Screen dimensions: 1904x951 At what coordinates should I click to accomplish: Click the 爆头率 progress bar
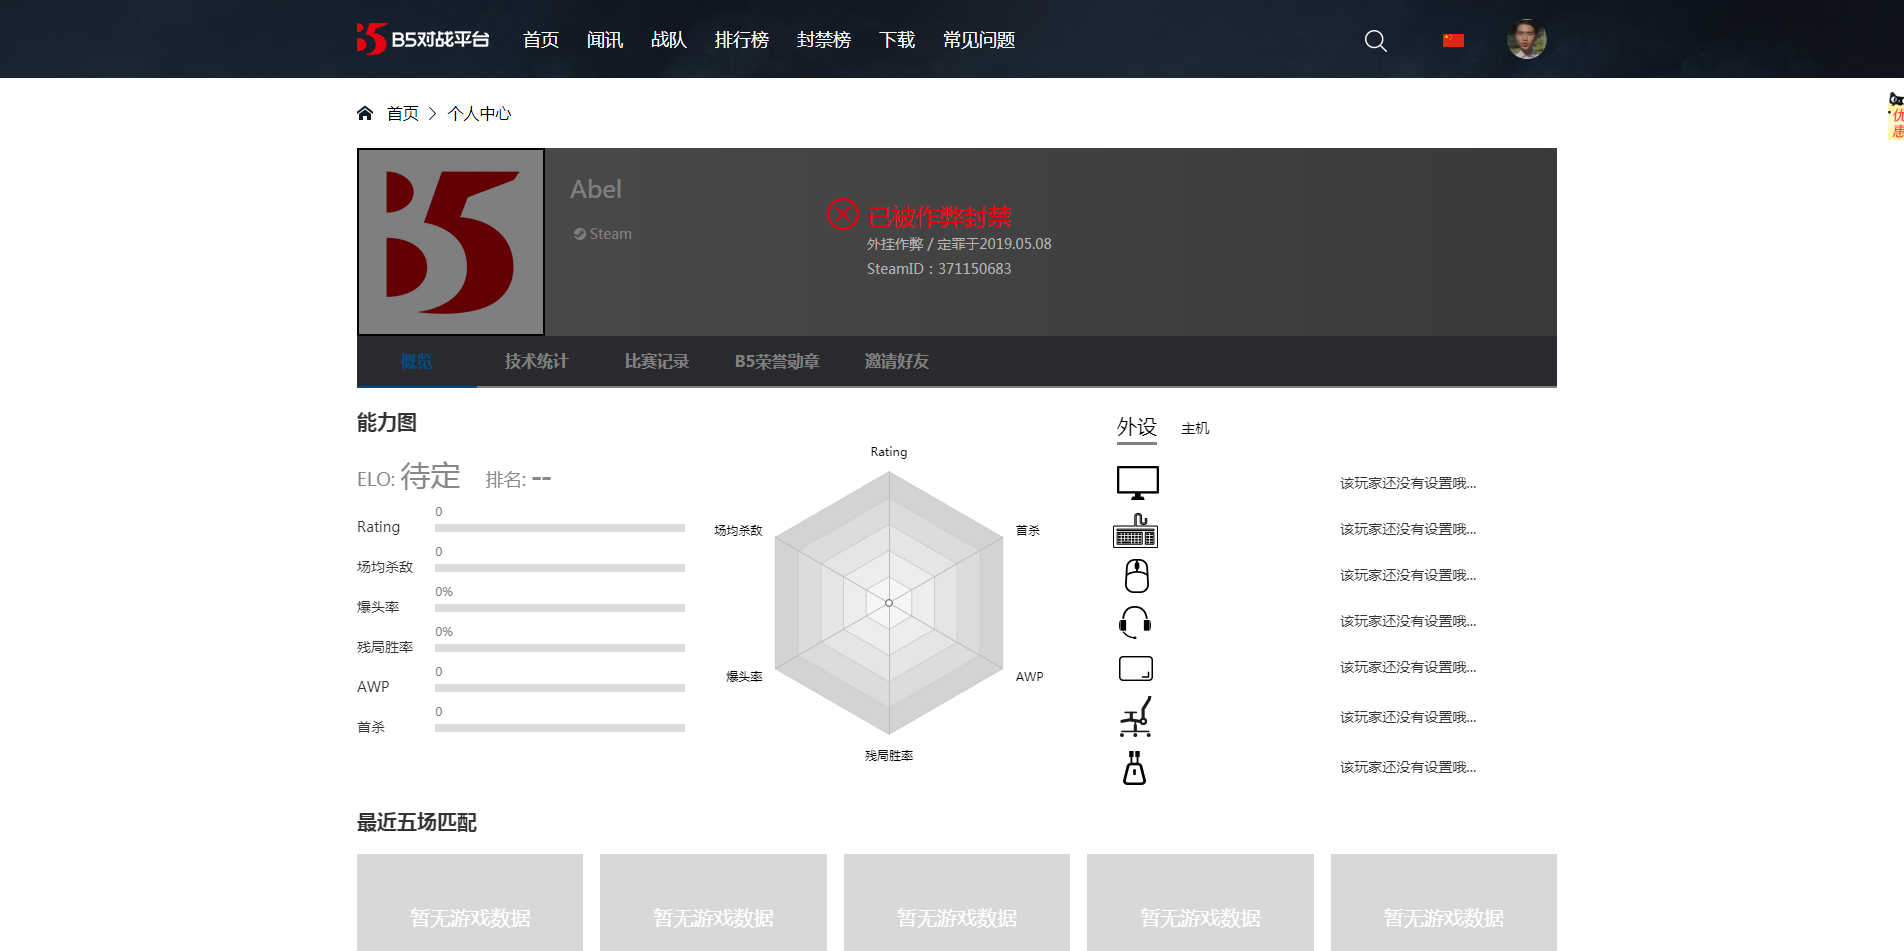[x=559, y=608]
